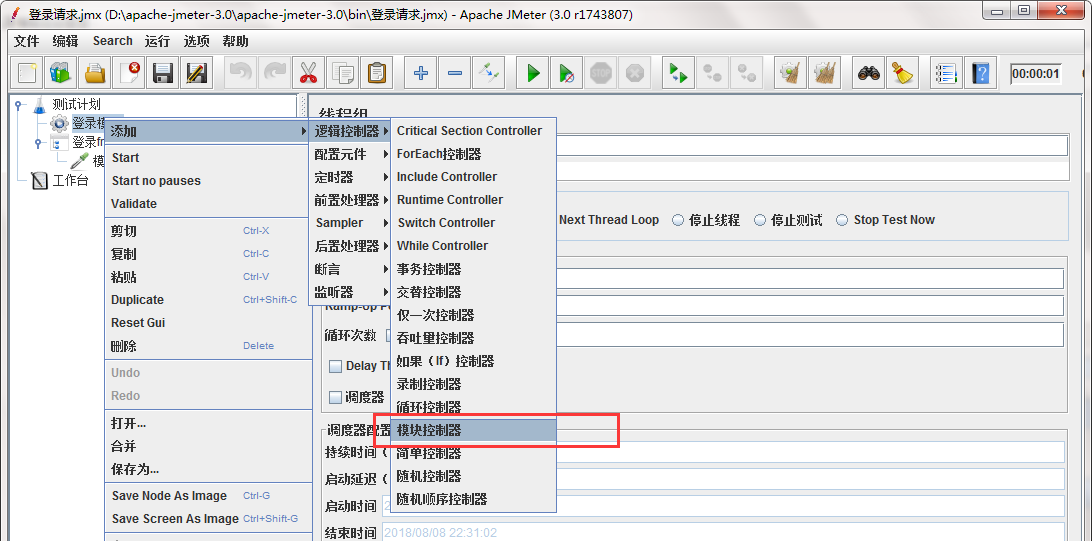
Task: Open the 选项 menu
Action: point(196,41)
